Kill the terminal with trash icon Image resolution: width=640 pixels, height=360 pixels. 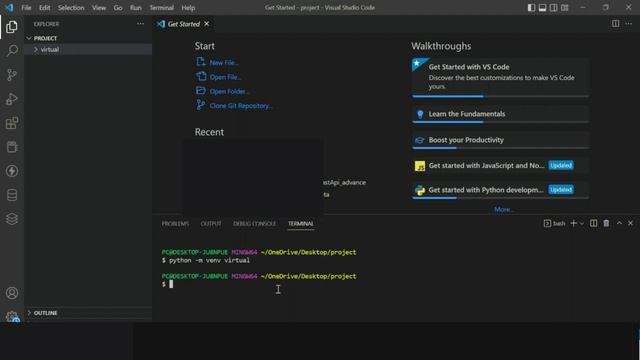[606, 223]
